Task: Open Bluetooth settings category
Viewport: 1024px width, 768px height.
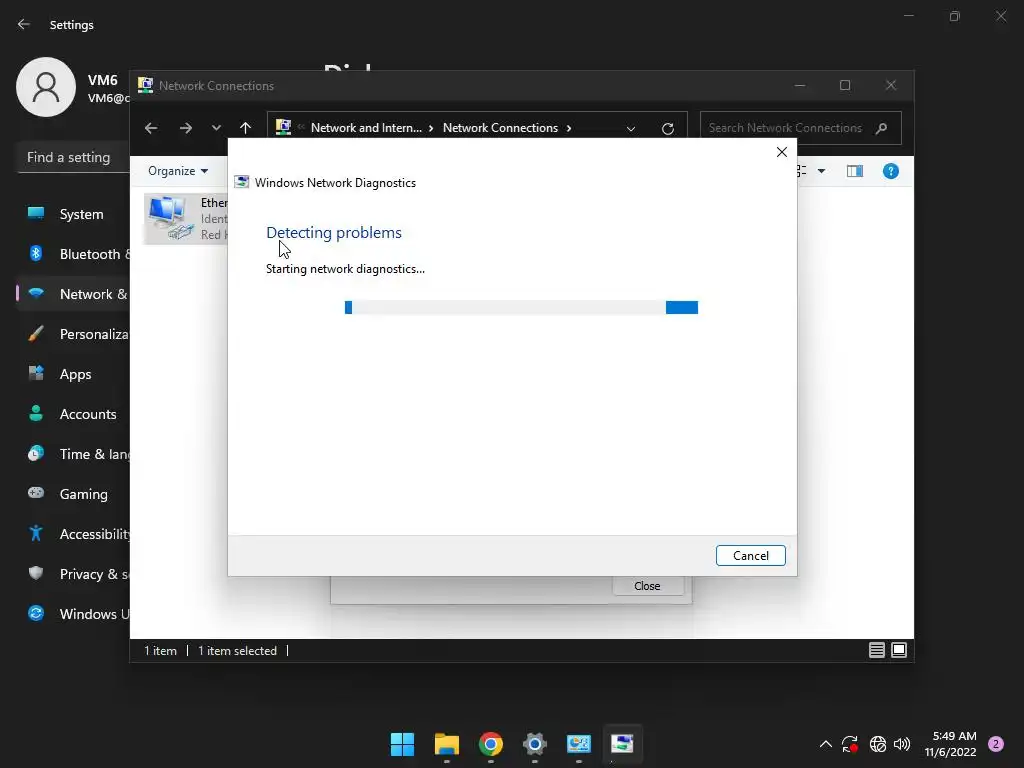Action: pos(73,254)
